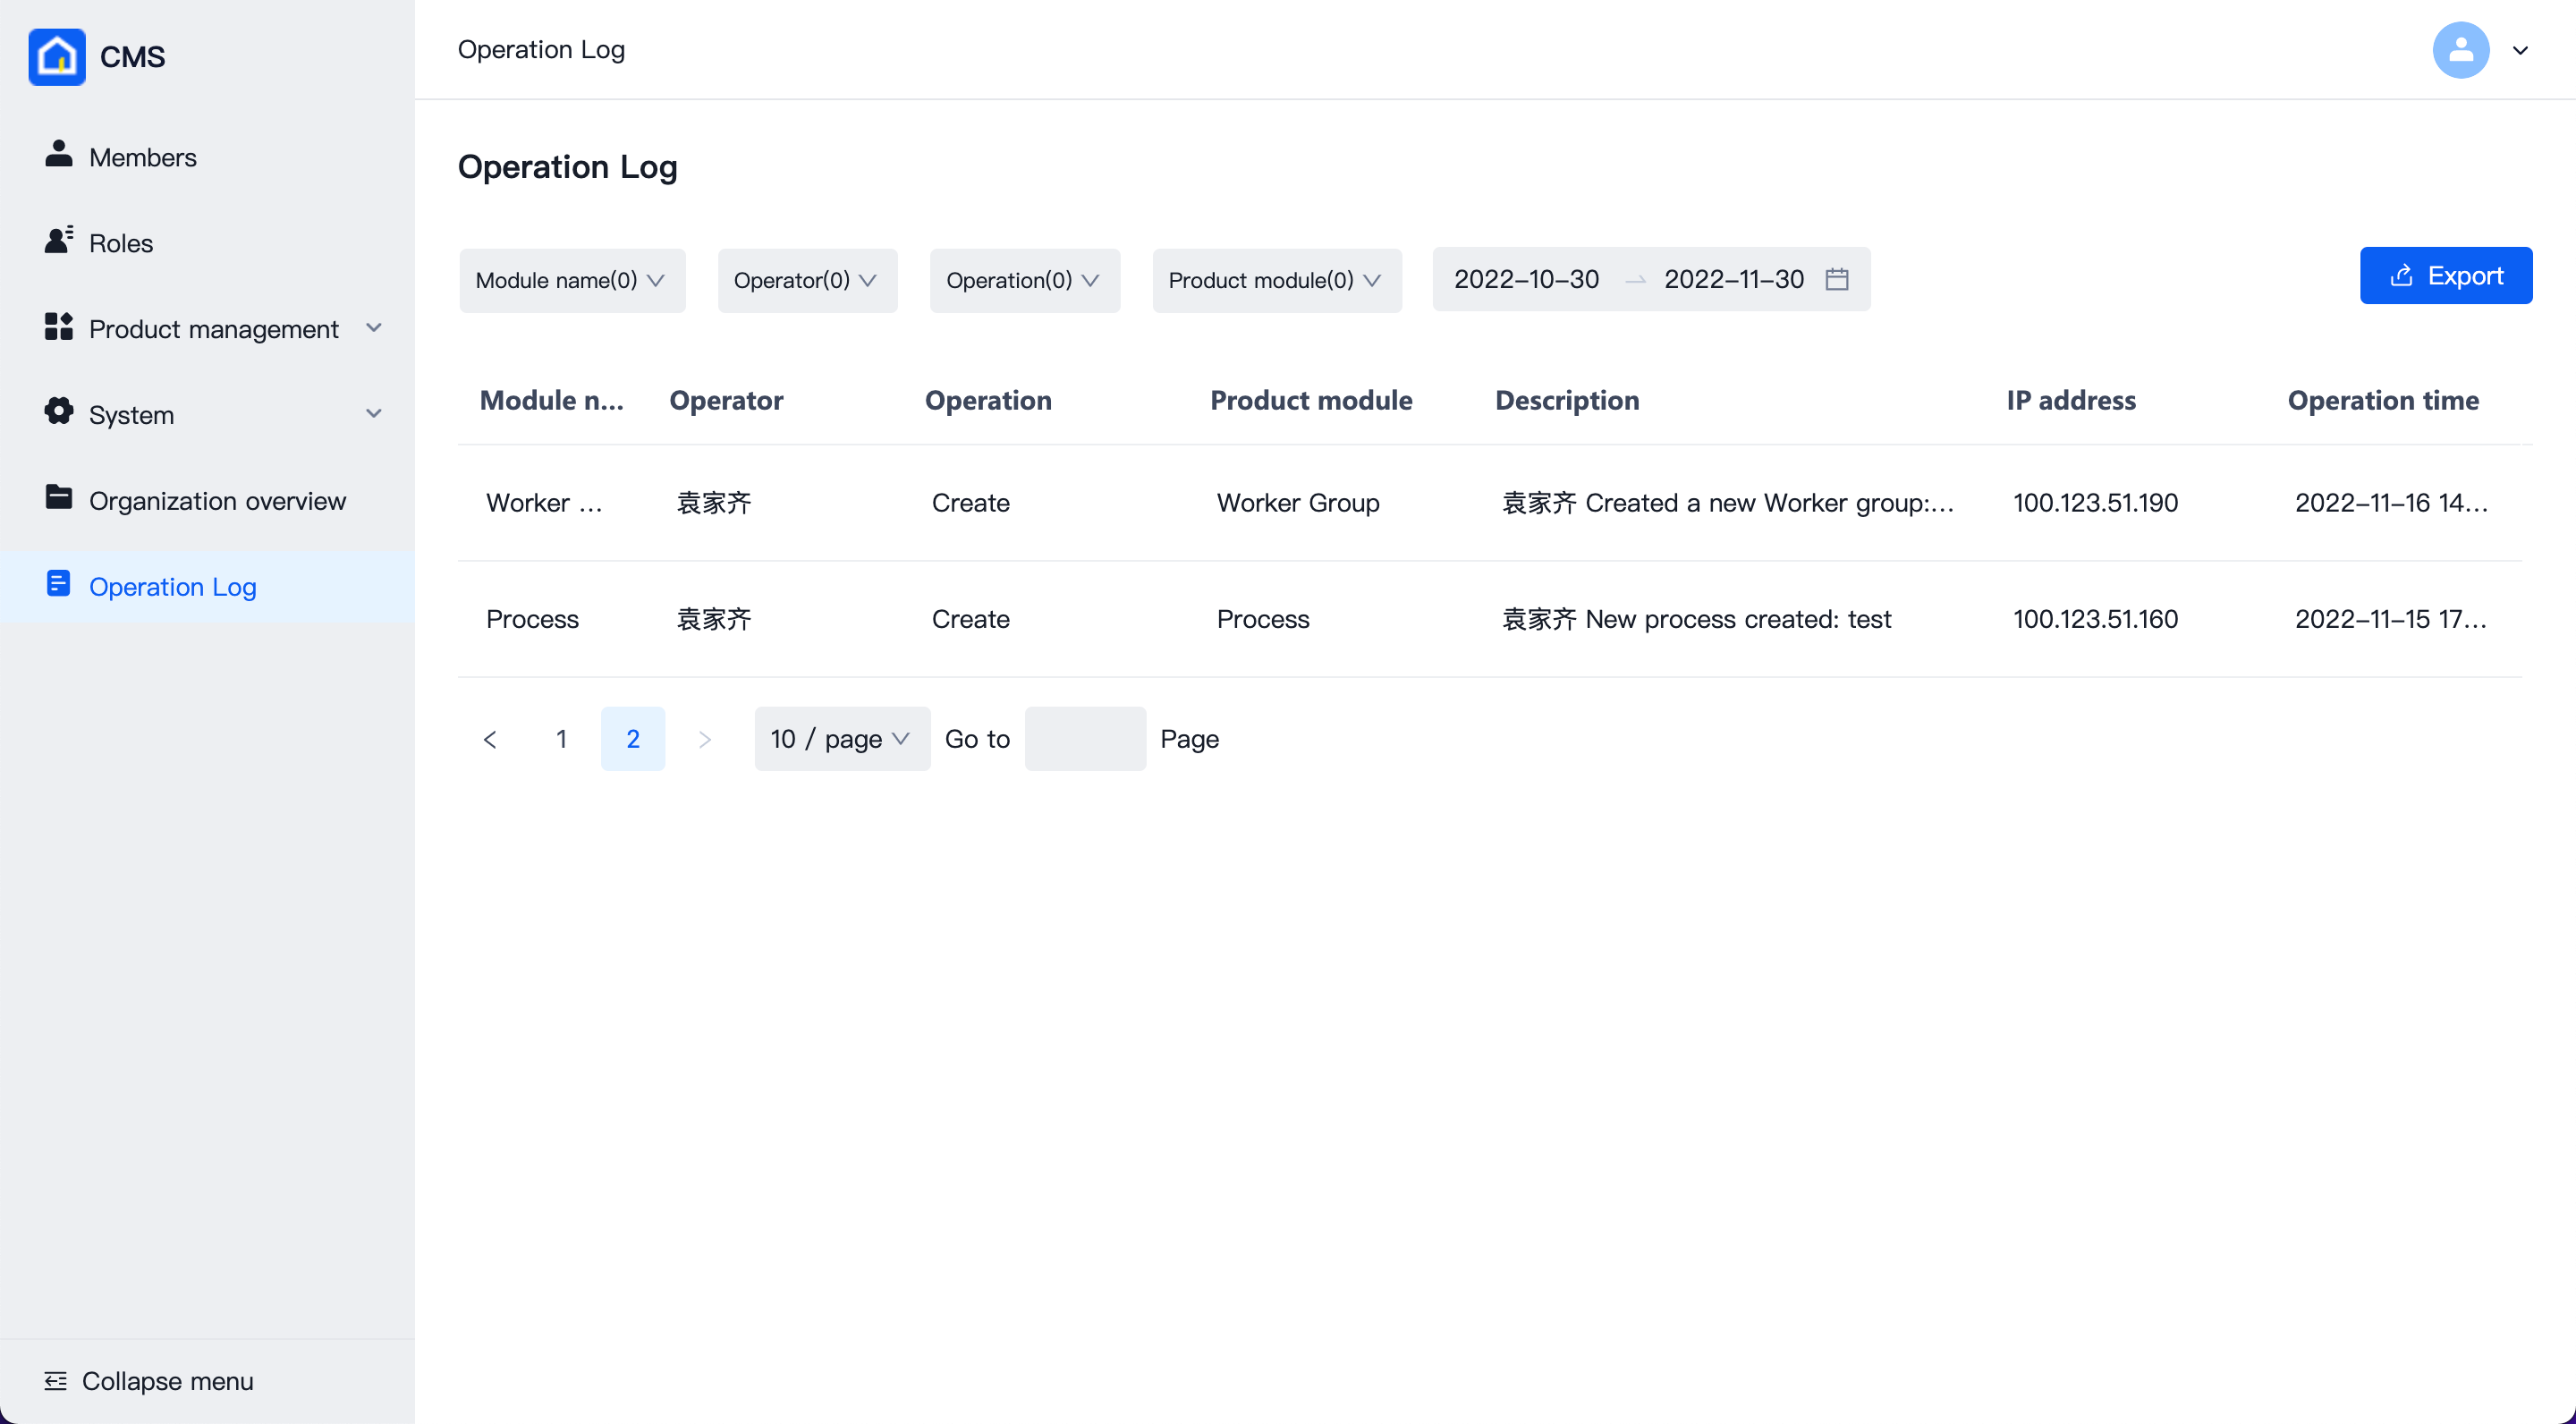Screen dimensions: 2576x1424
Task: Expand the Operator filter dropdown
Action: [x=803, y=279]
